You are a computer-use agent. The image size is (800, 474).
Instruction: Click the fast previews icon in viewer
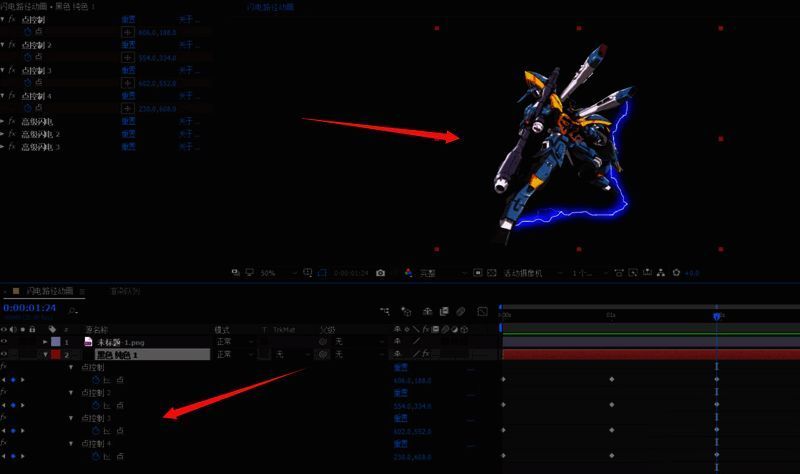(633, 273)
